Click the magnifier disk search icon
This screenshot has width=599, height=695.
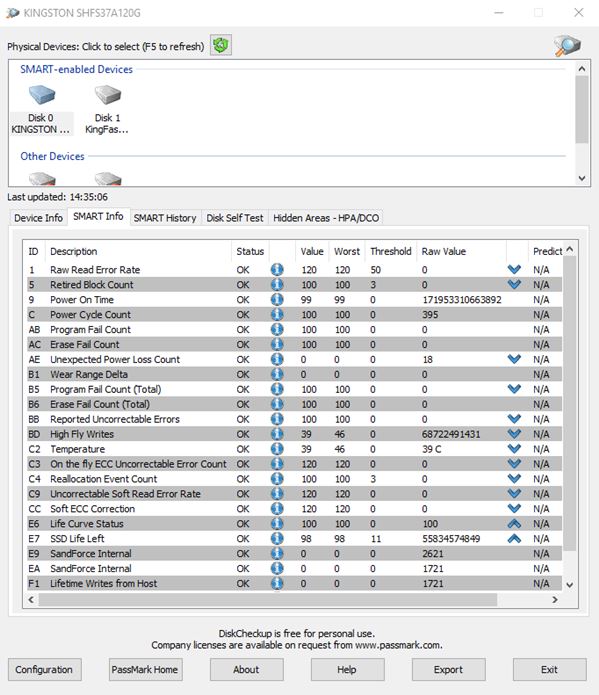click(x=567, y=46)
